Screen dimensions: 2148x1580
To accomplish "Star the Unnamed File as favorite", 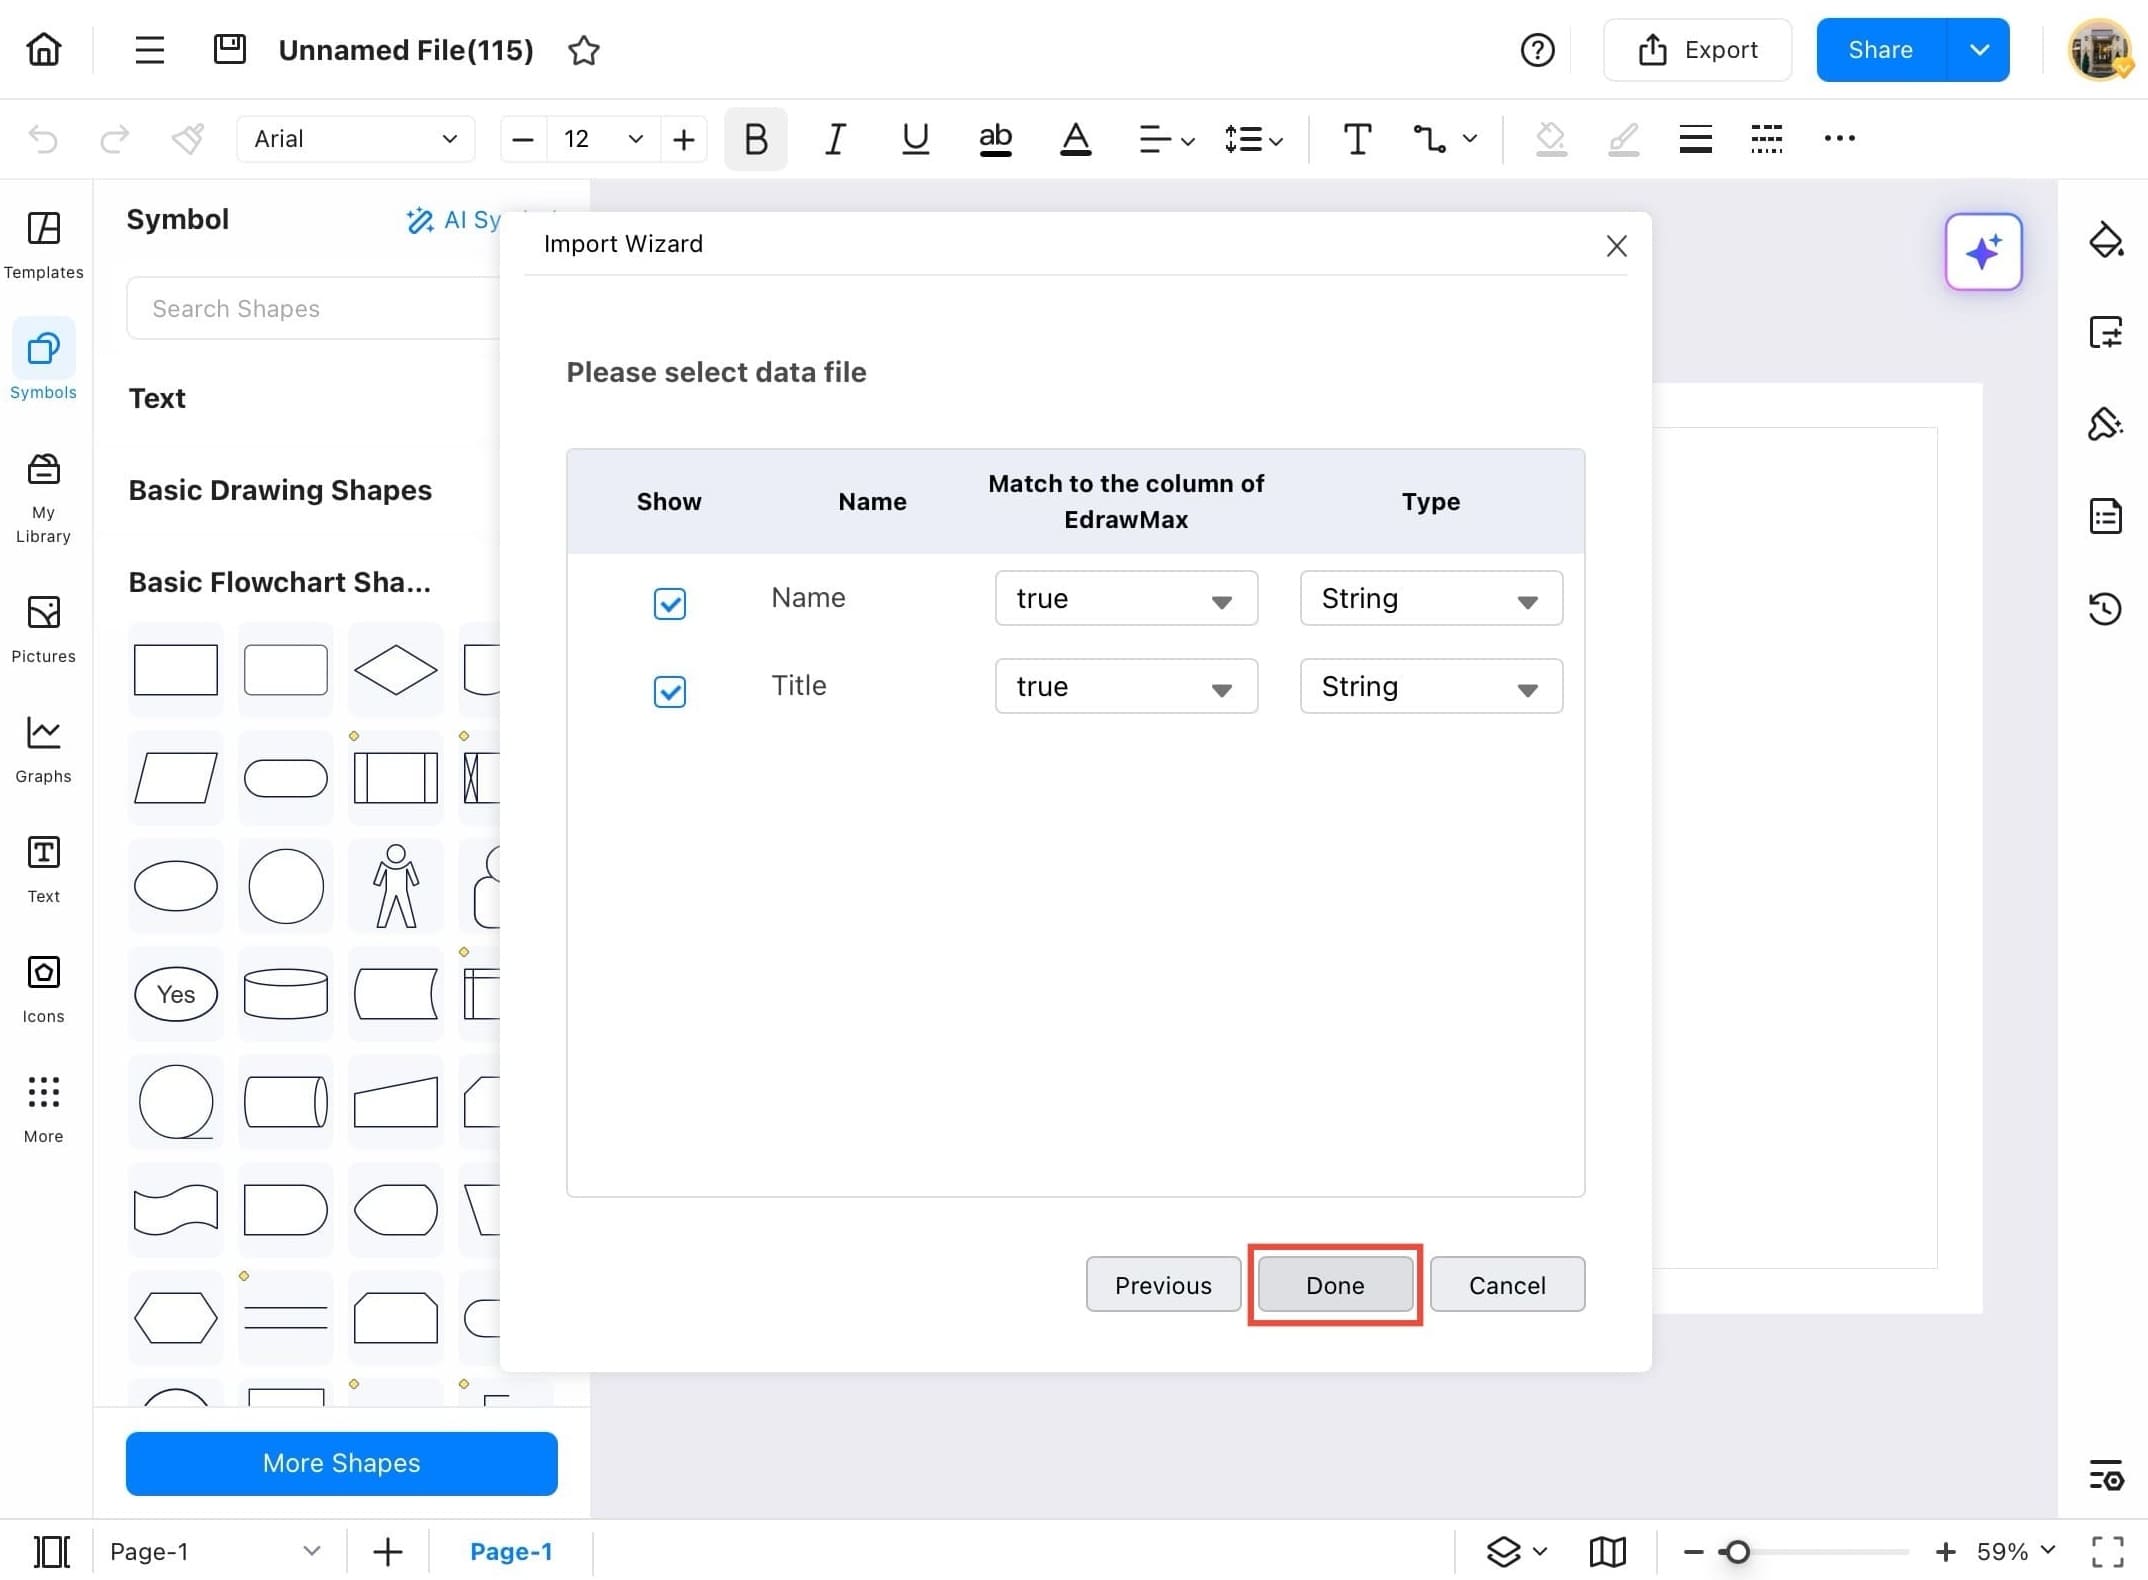I will 584,50.
